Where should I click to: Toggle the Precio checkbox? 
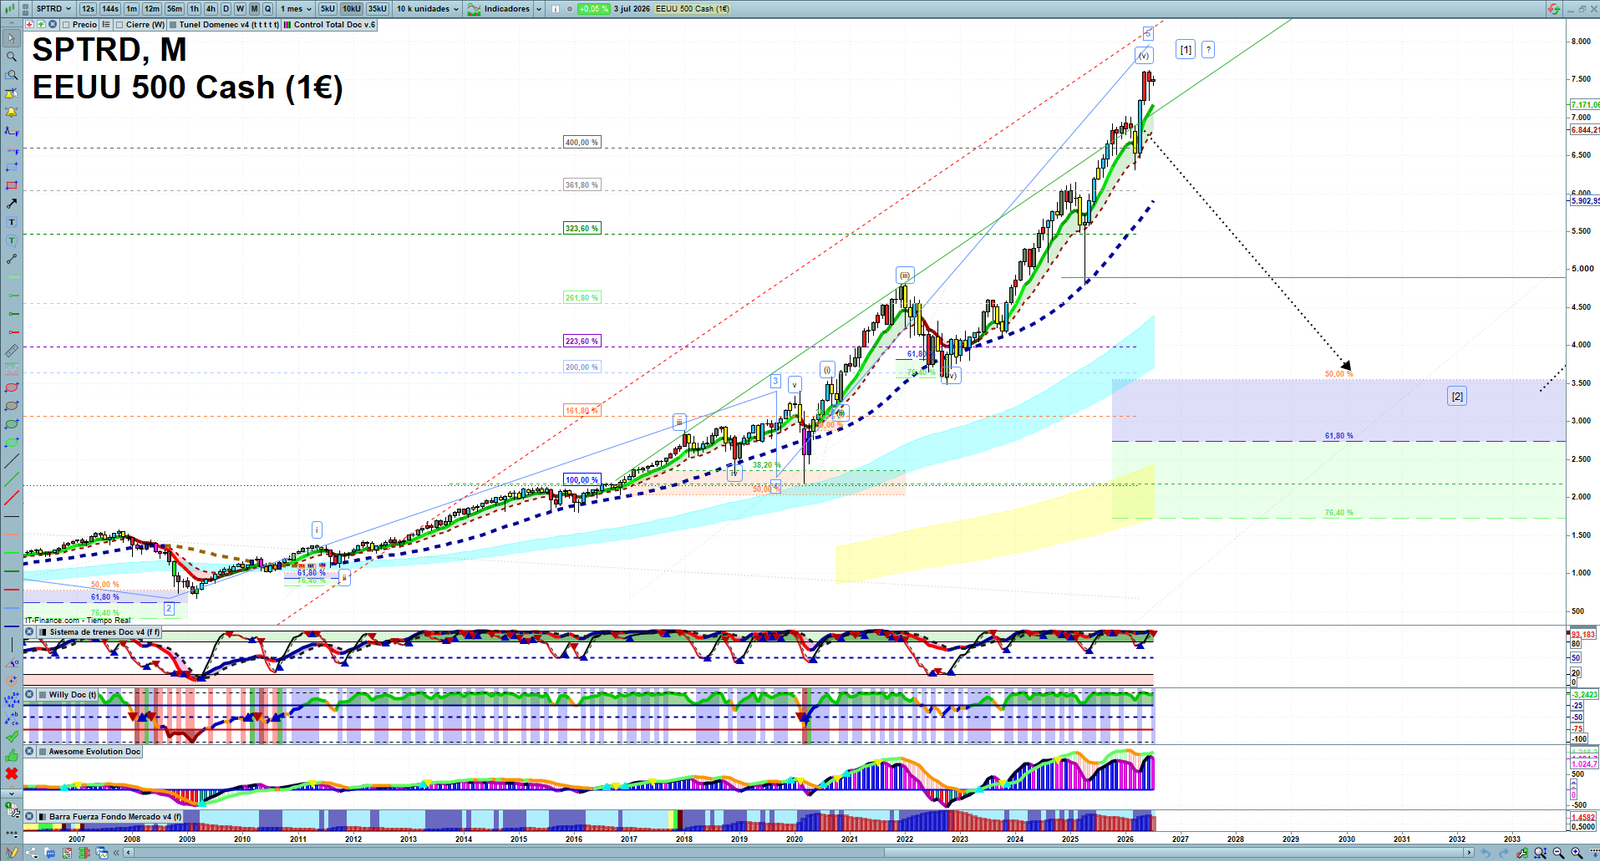tap(65, 24)
